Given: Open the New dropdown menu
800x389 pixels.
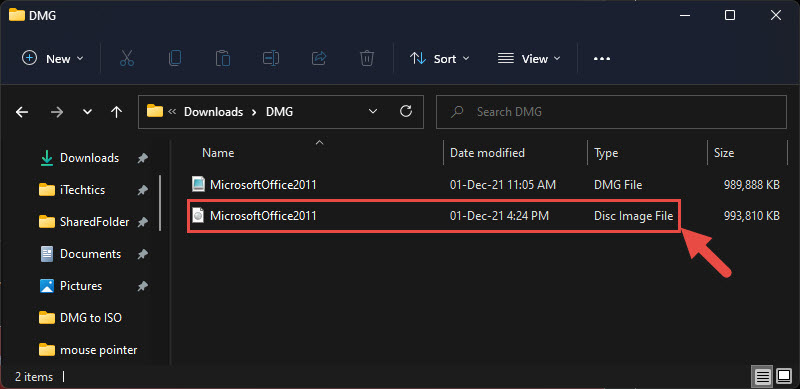Looking at the screenshot, I should (53, 59).
